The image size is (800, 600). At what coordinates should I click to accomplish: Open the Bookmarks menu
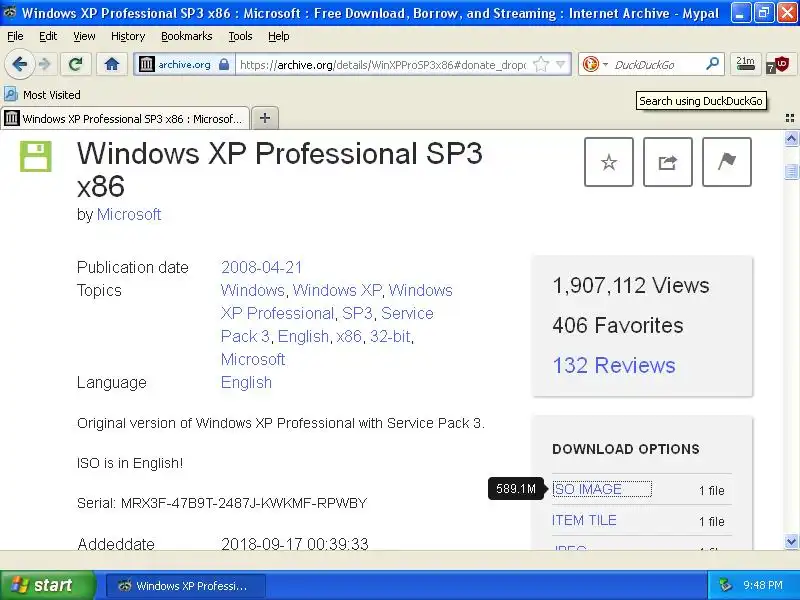pyautogui.click(x=187, y=36)
